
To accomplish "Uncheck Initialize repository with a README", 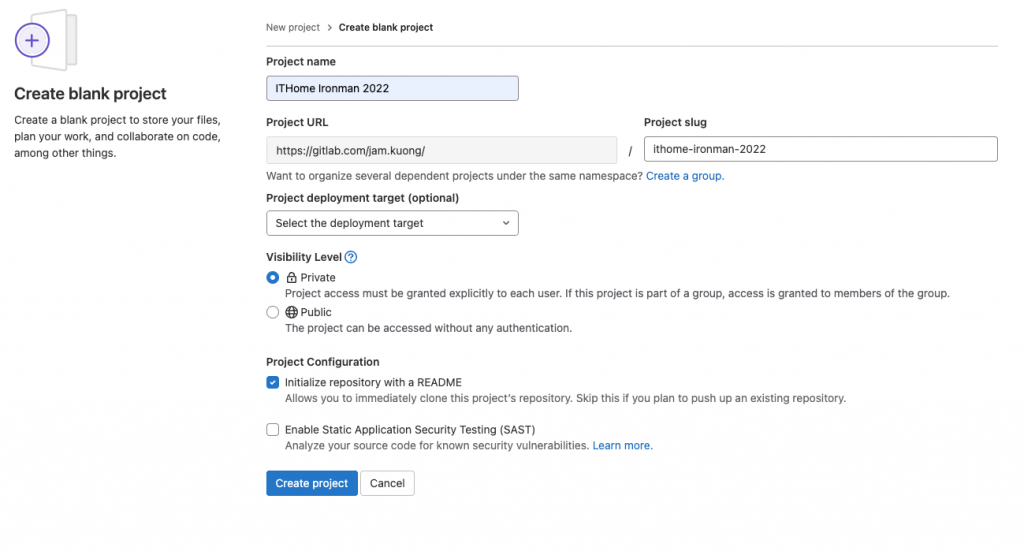I will 273,382.
